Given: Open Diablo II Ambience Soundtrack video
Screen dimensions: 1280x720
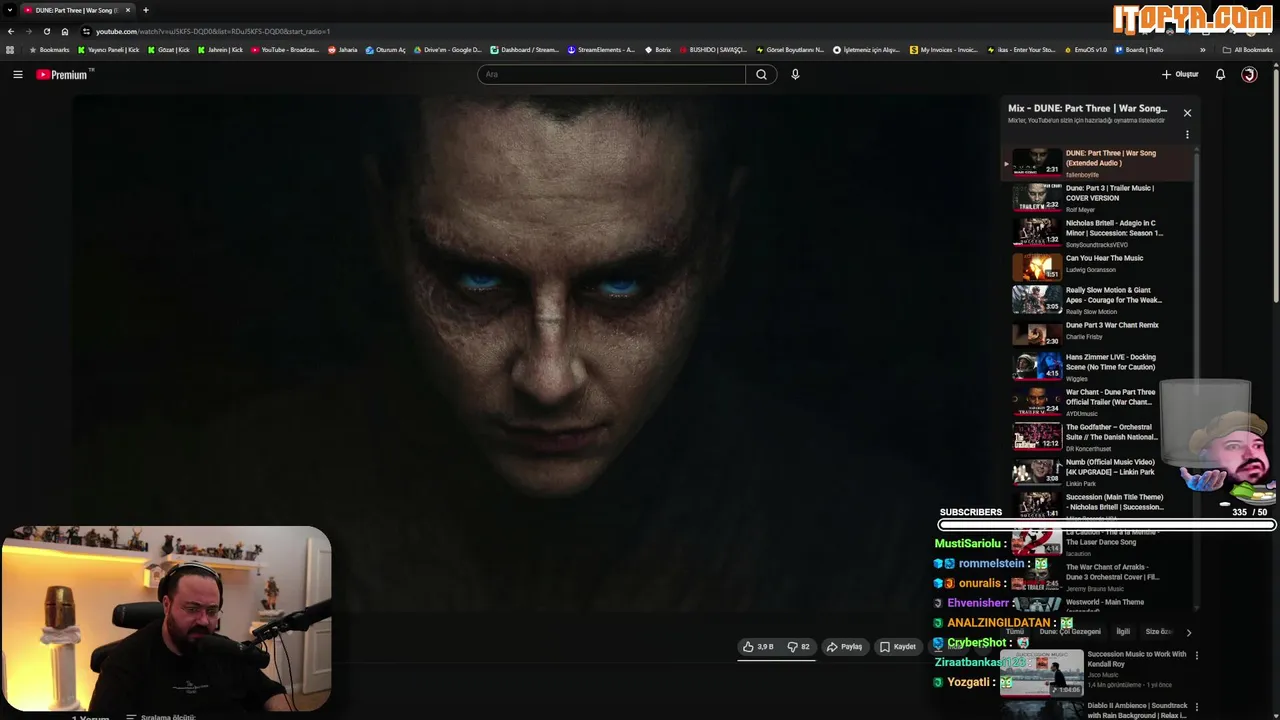Looking at the screenshot, I should [x=1094, y=710].
